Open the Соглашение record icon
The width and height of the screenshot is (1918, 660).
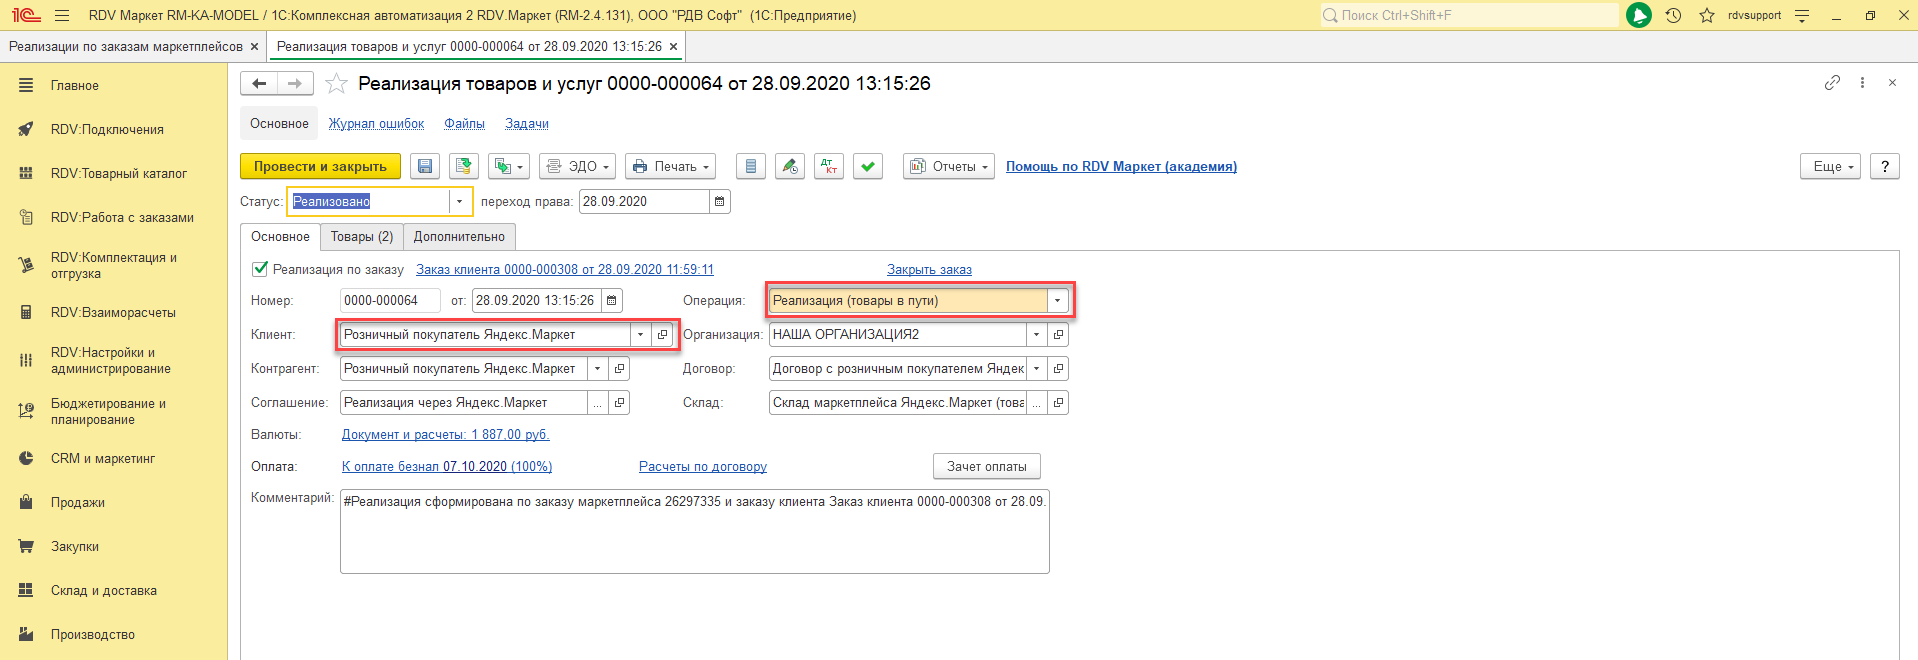(x=619, y=403)
